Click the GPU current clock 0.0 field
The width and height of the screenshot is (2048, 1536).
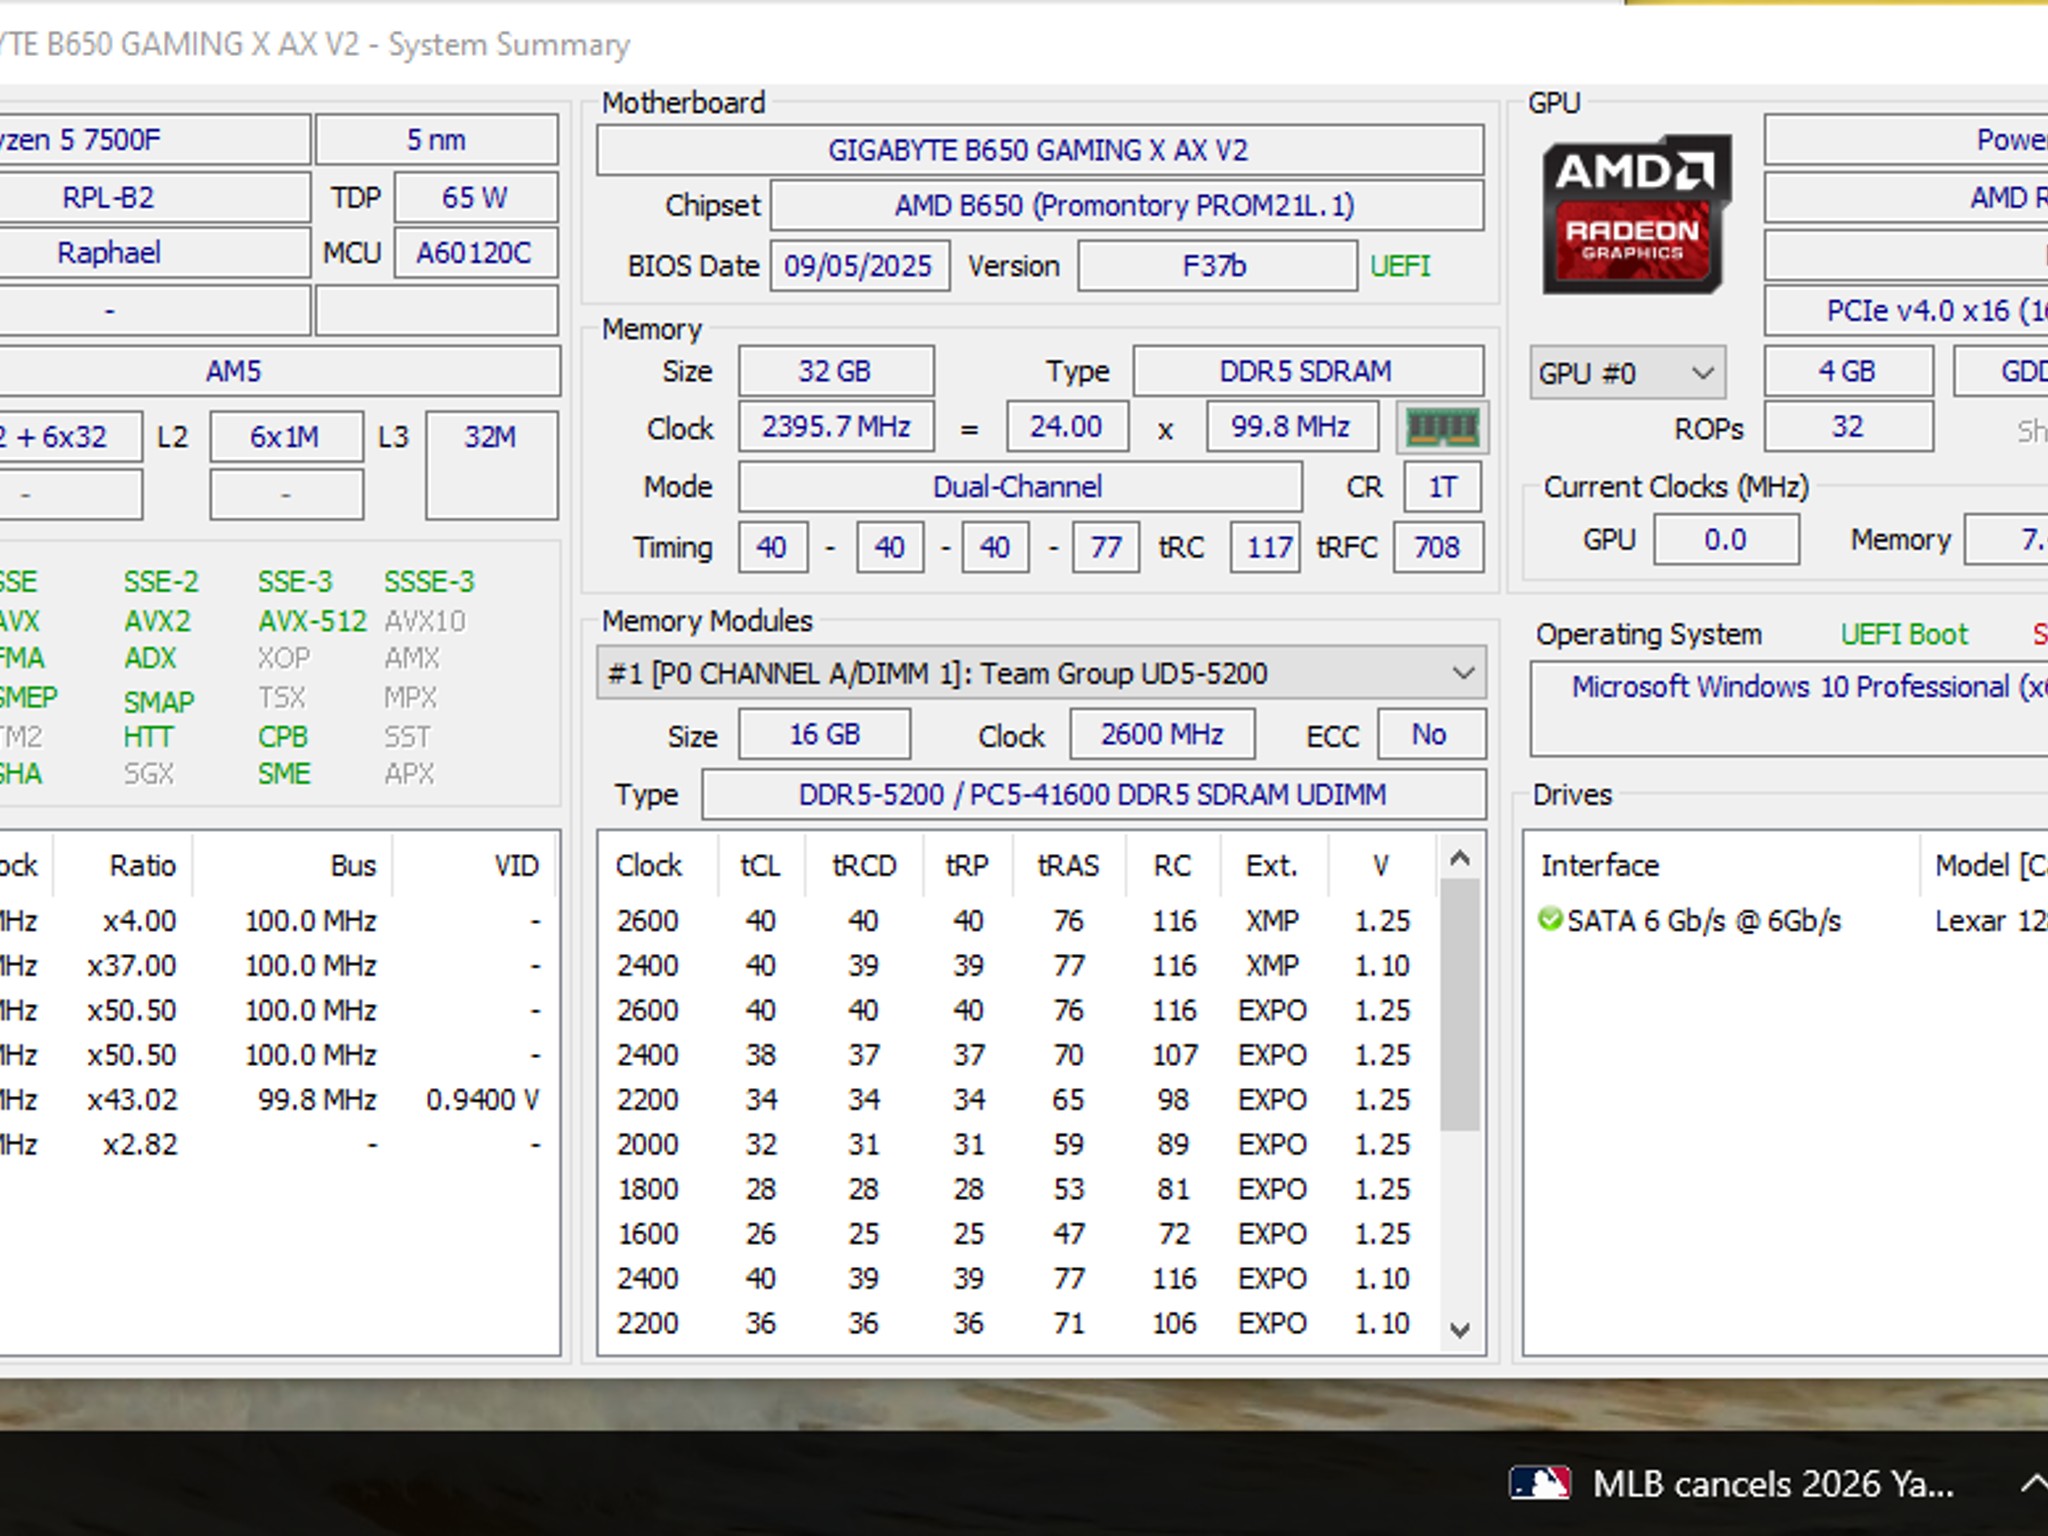point(1726,539)
